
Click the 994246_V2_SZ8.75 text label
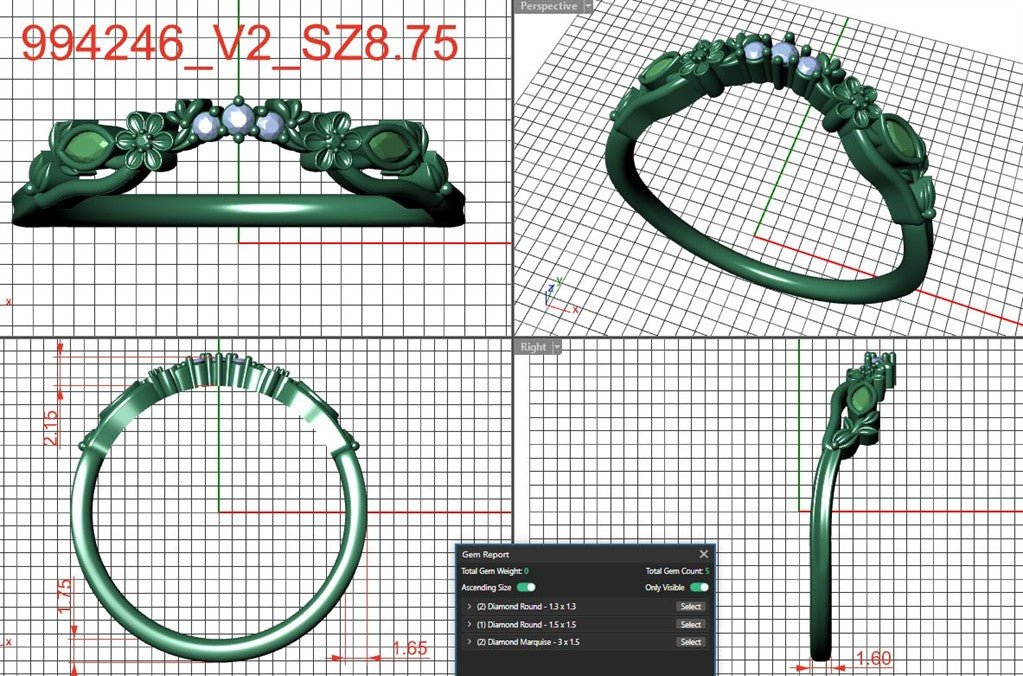click(x=239, y=44)
